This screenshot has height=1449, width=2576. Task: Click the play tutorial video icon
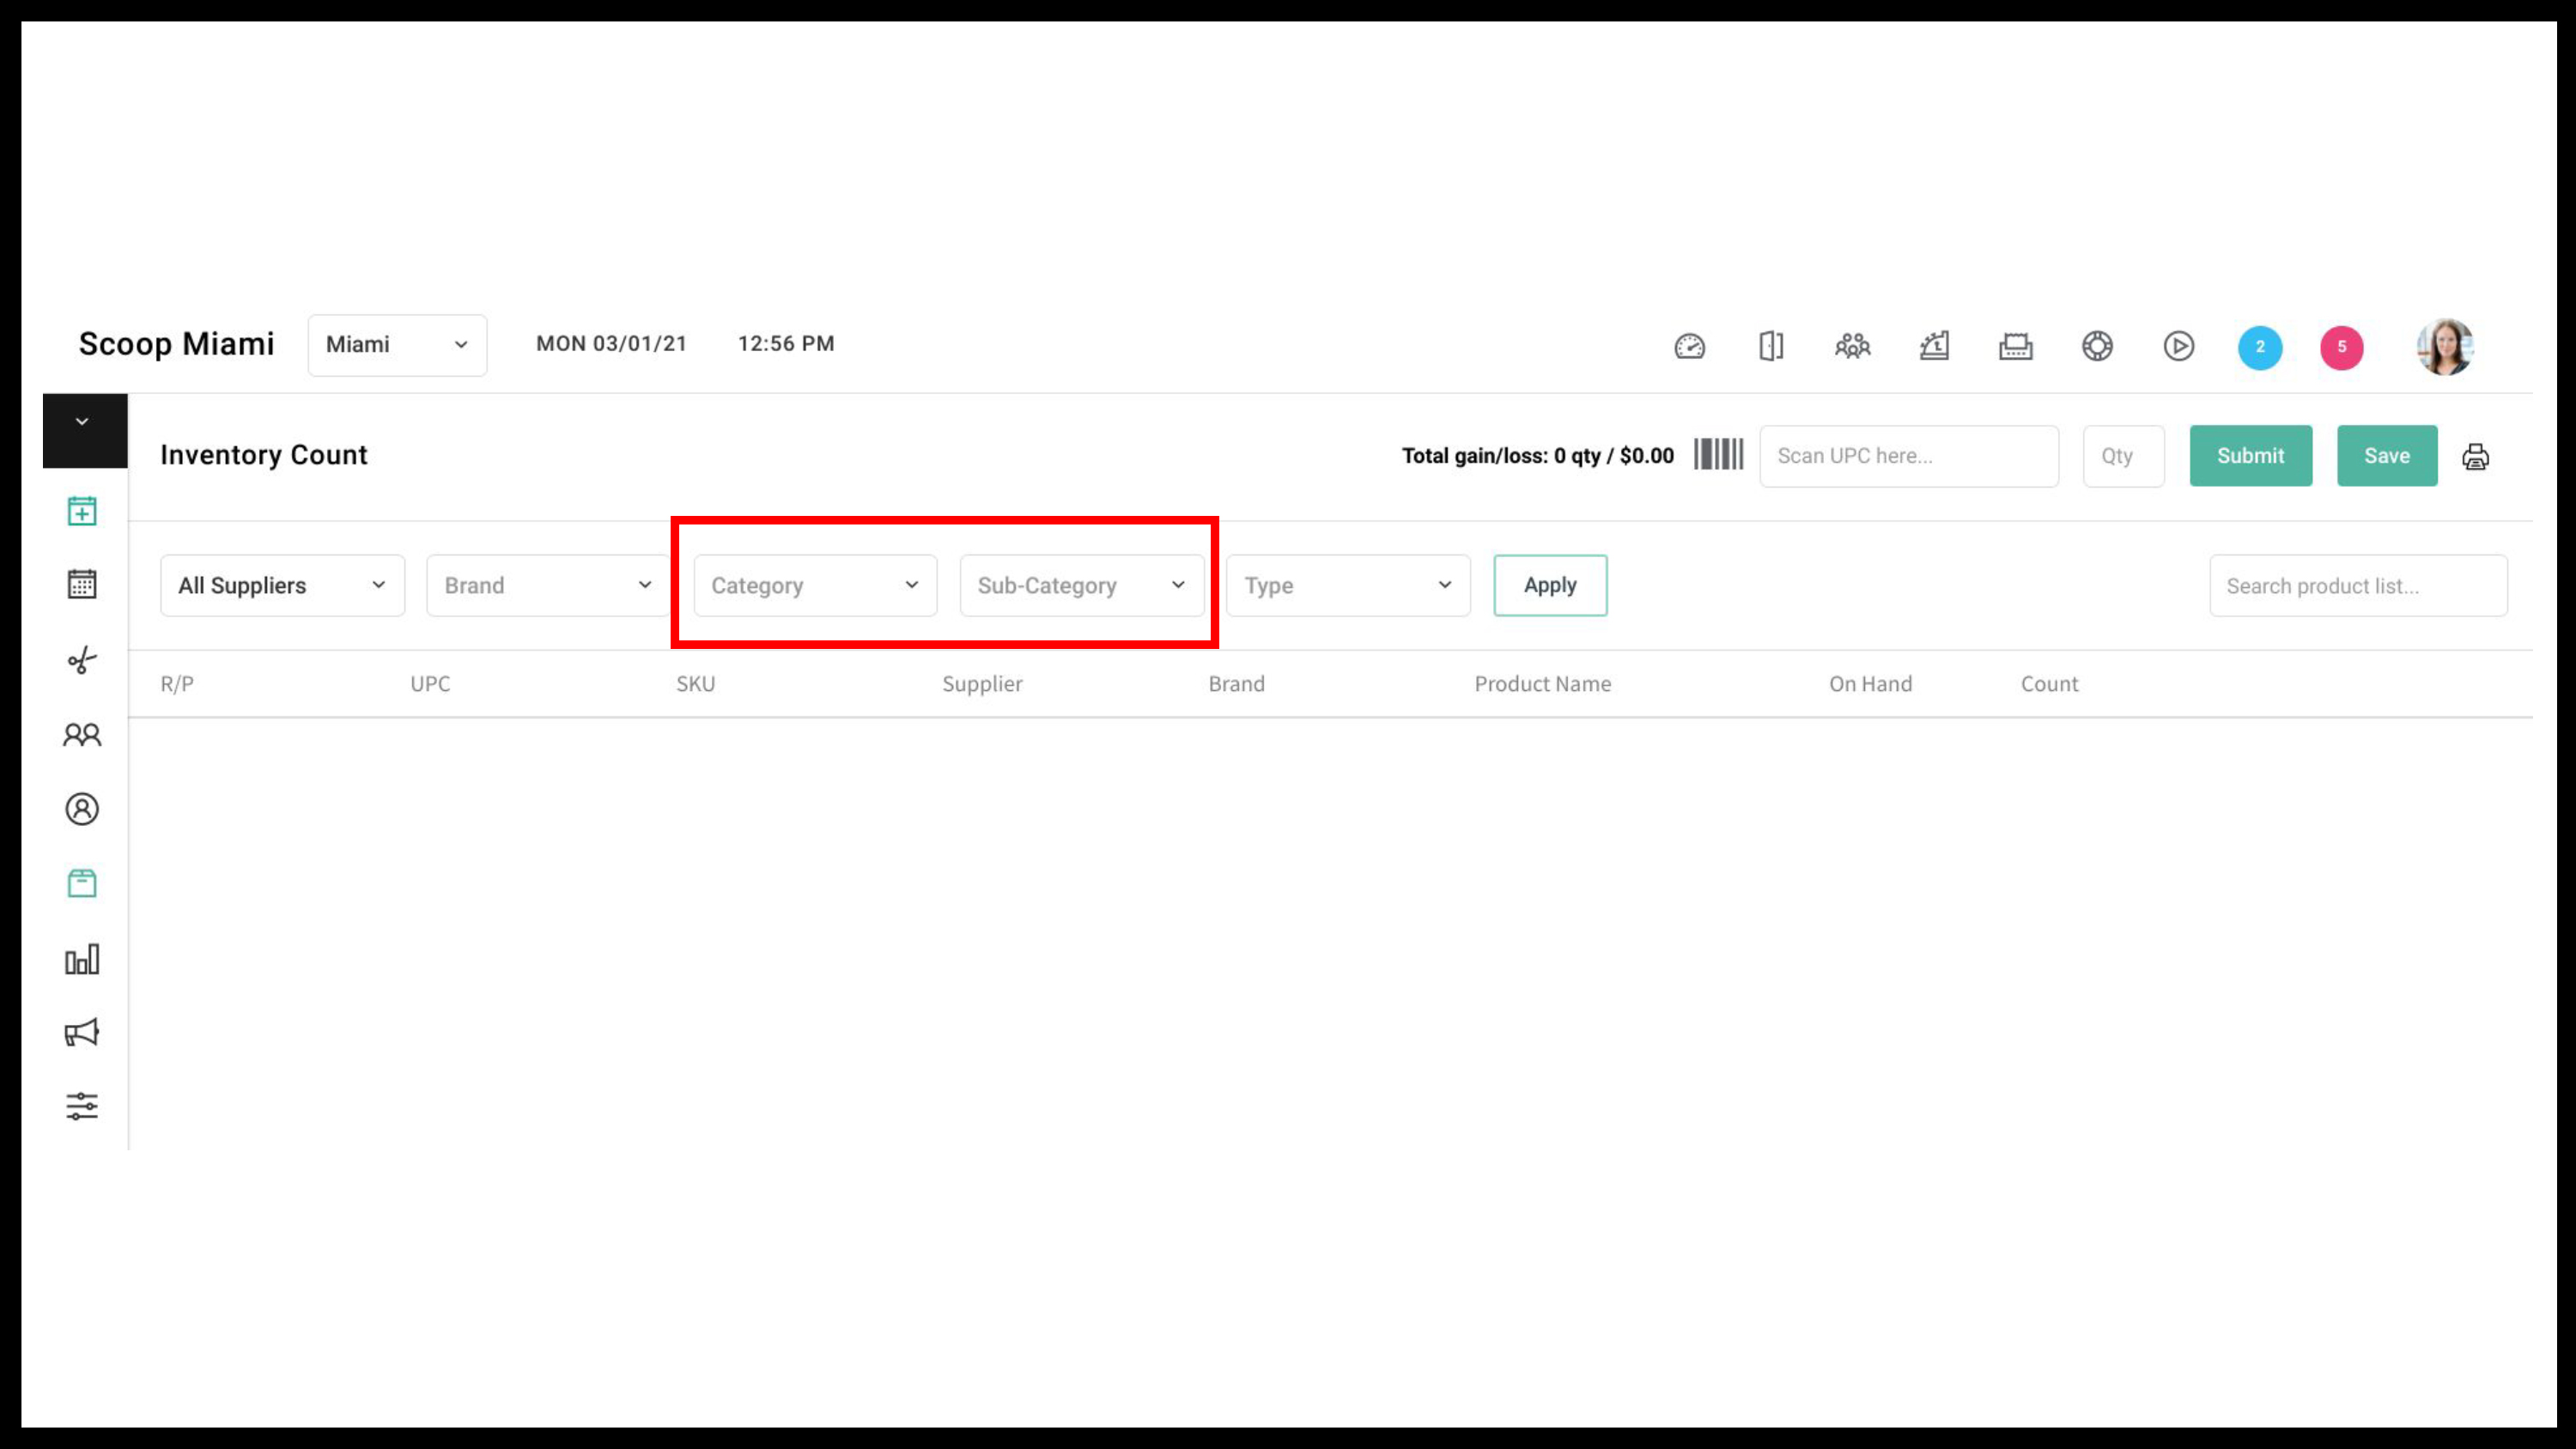click(x=2178, y=346)
